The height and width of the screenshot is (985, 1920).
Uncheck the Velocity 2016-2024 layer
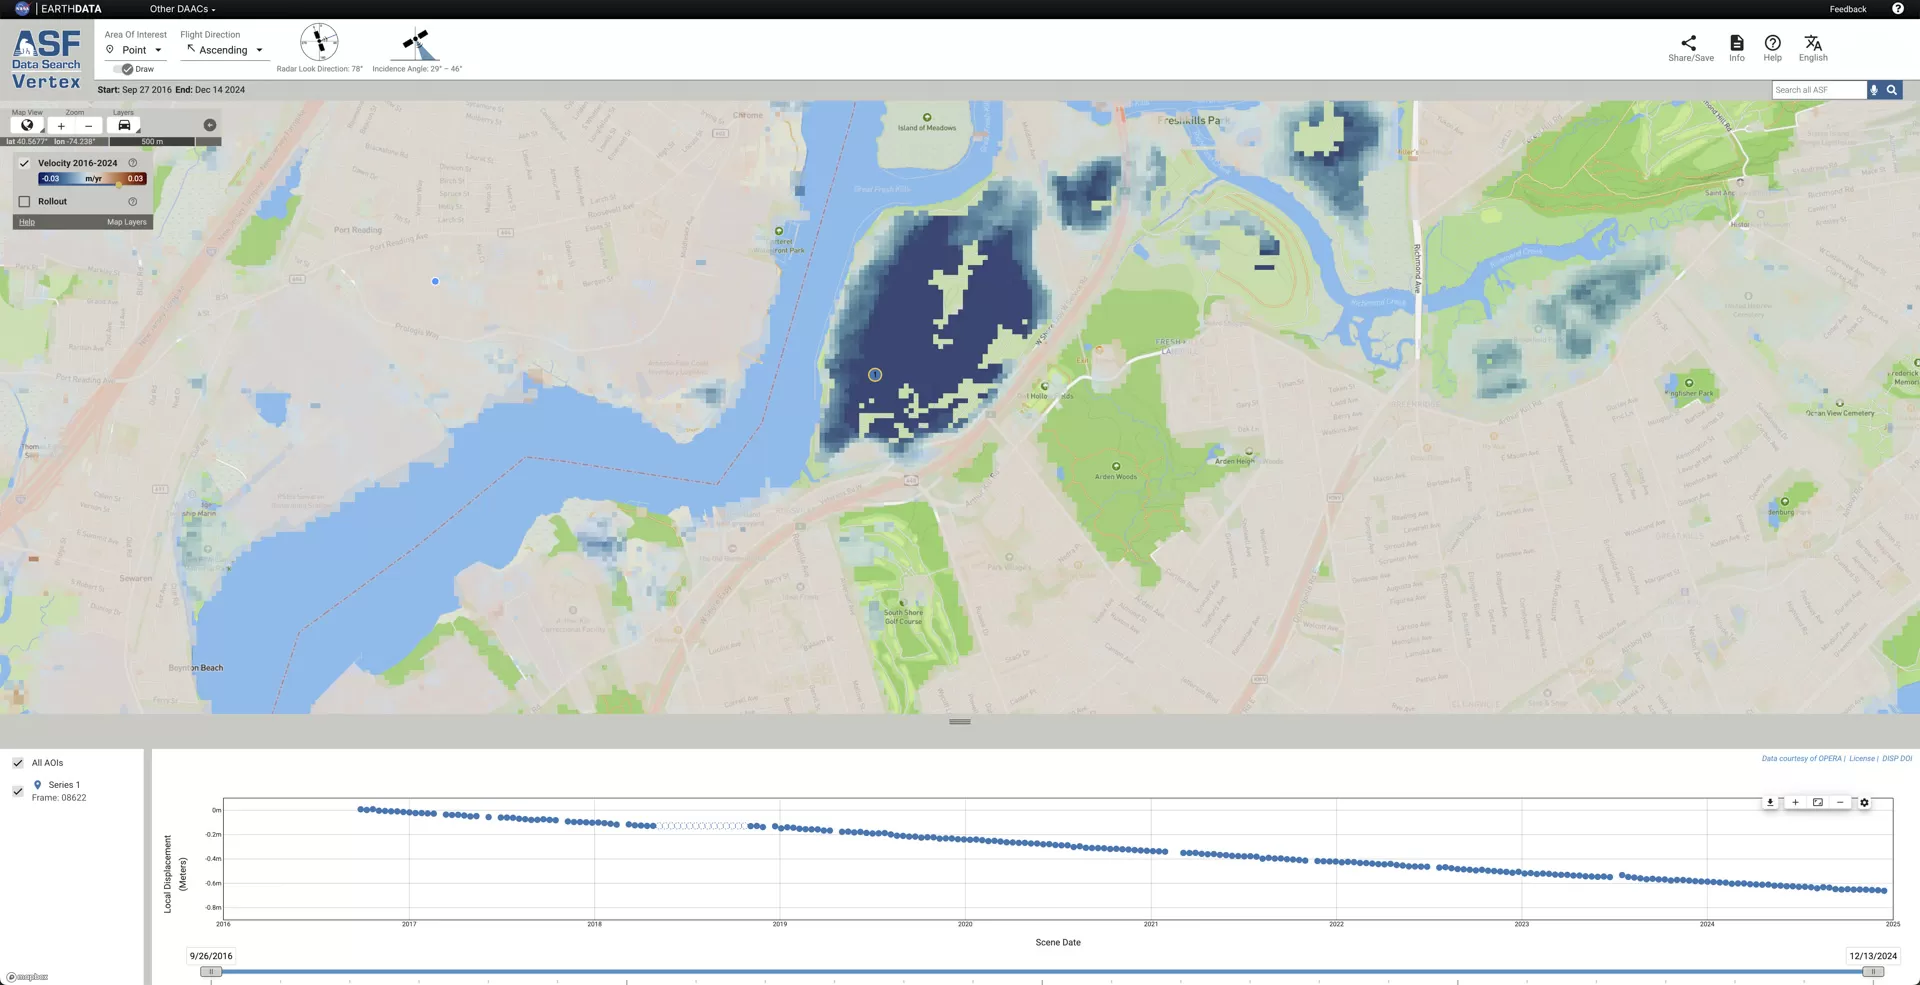(x=25, y=162)
